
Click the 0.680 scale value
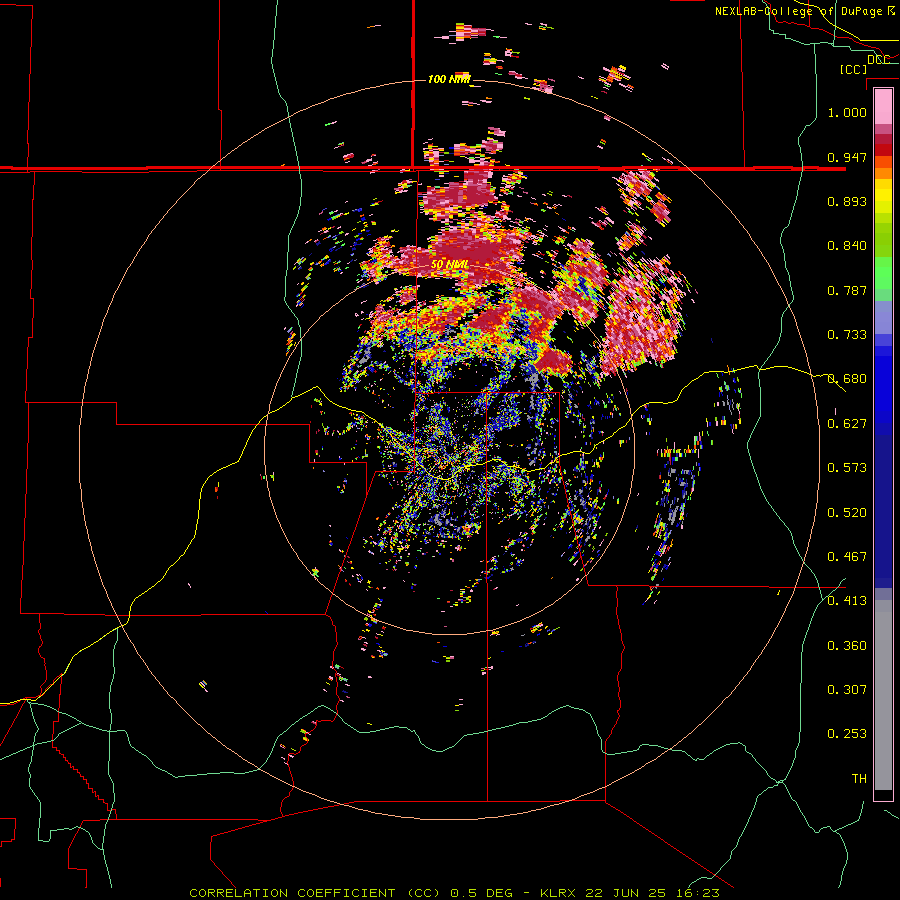click(847, 379)
